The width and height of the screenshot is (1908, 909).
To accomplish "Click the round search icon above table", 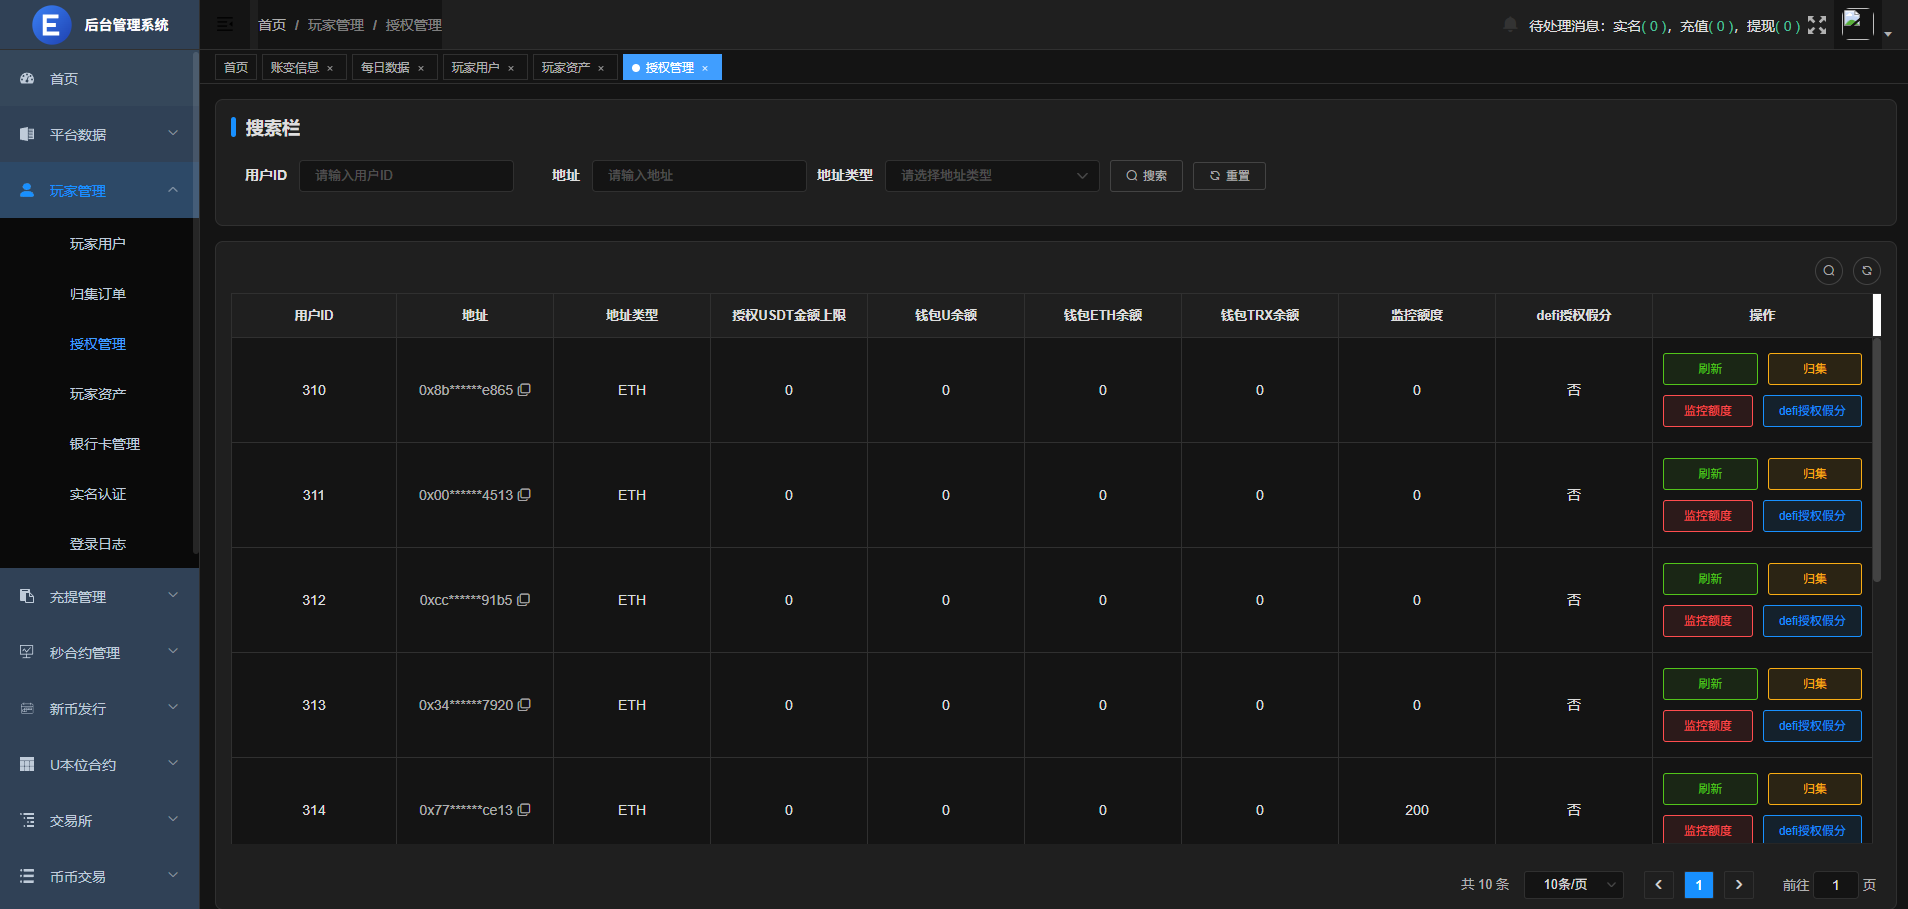I will 1828,271.
